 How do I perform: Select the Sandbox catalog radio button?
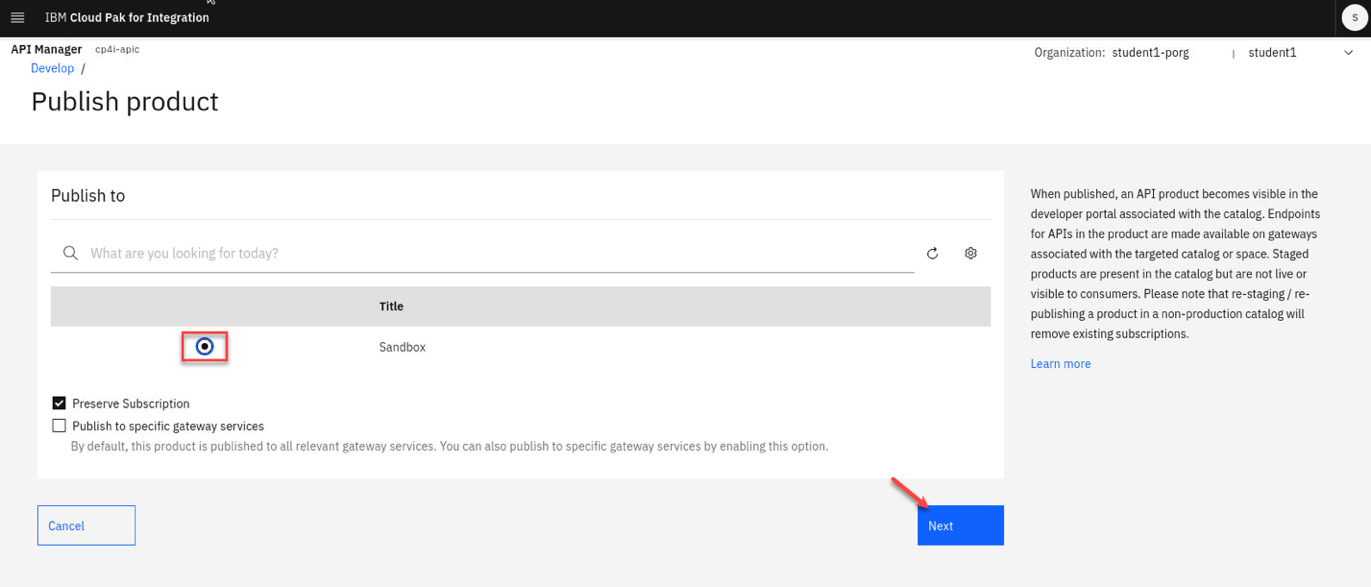205,347
